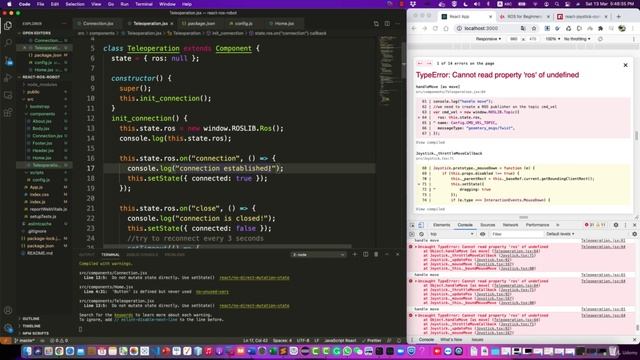The width and height of the screenshot is (640, 360).
Task: Split the terminal pane
Action: (365, 254)
